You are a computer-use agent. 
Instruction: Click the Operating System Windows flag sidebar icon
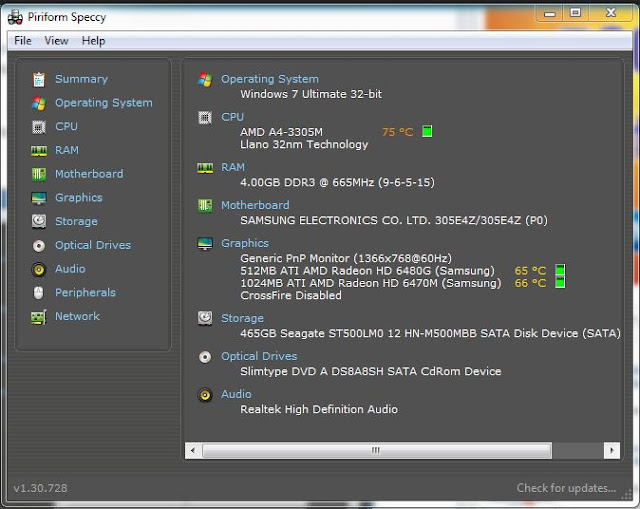point(39,103)
